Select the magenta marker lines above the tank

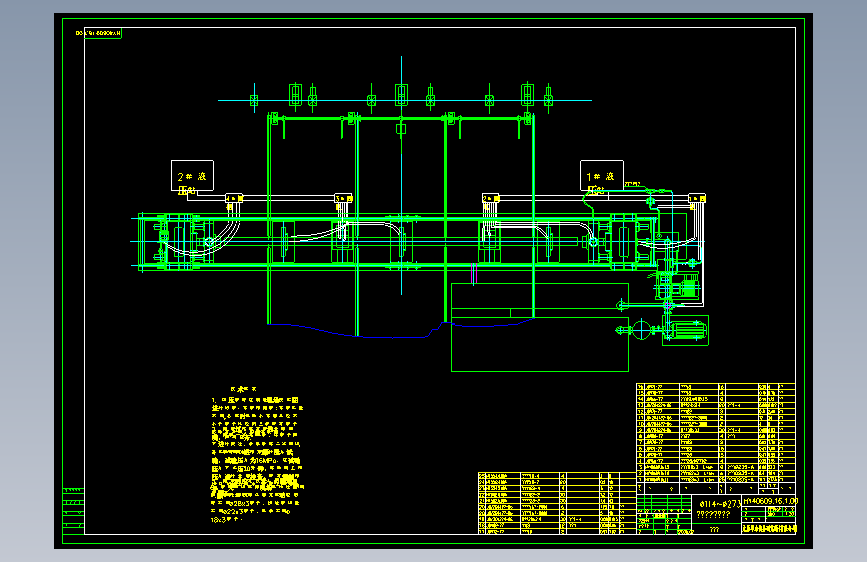[x=473, y=274]
